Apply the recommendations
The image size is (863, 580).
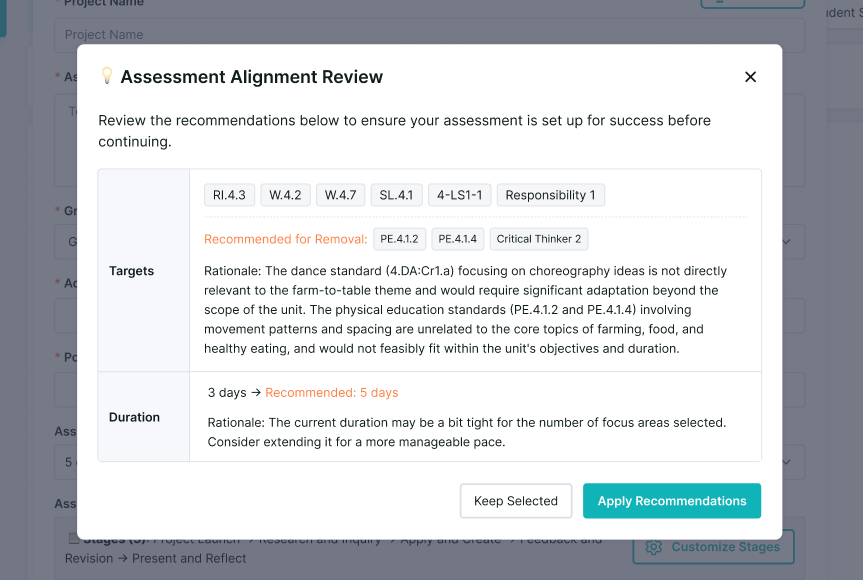pos(672,501)
